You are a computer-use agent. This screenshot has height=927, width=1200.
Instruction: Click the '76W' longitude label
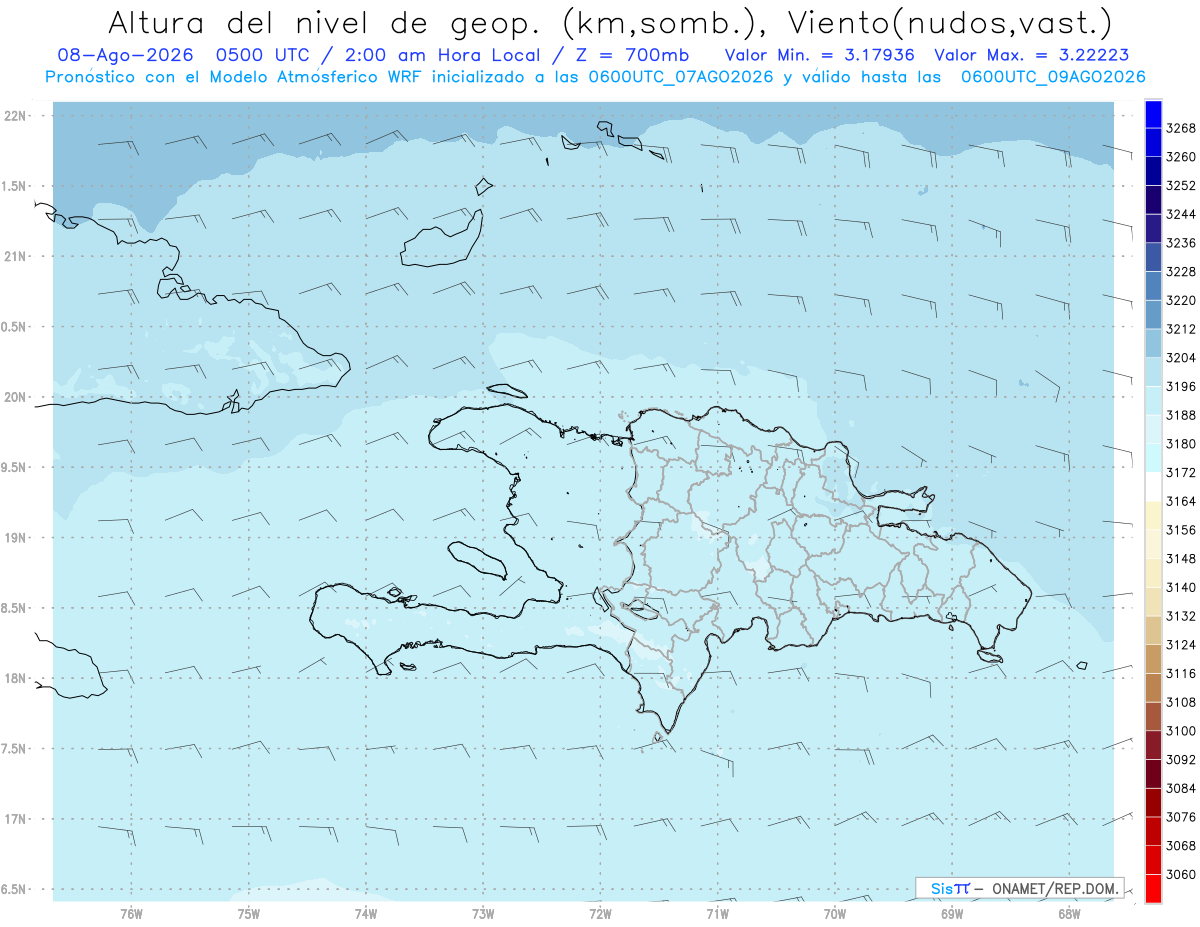[x=131, y=913]
